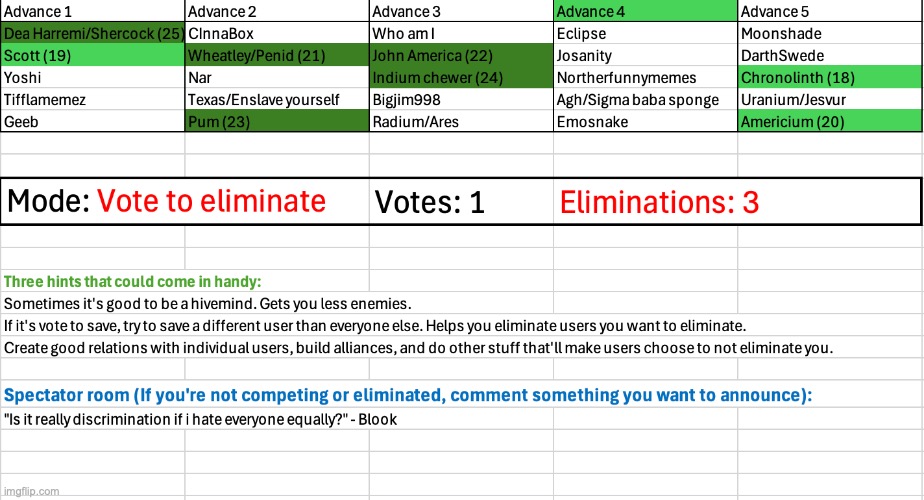The width and height of the screenshot is (924, 500).
Task: Select the Three hints heading cell
Action: point(133,282)
